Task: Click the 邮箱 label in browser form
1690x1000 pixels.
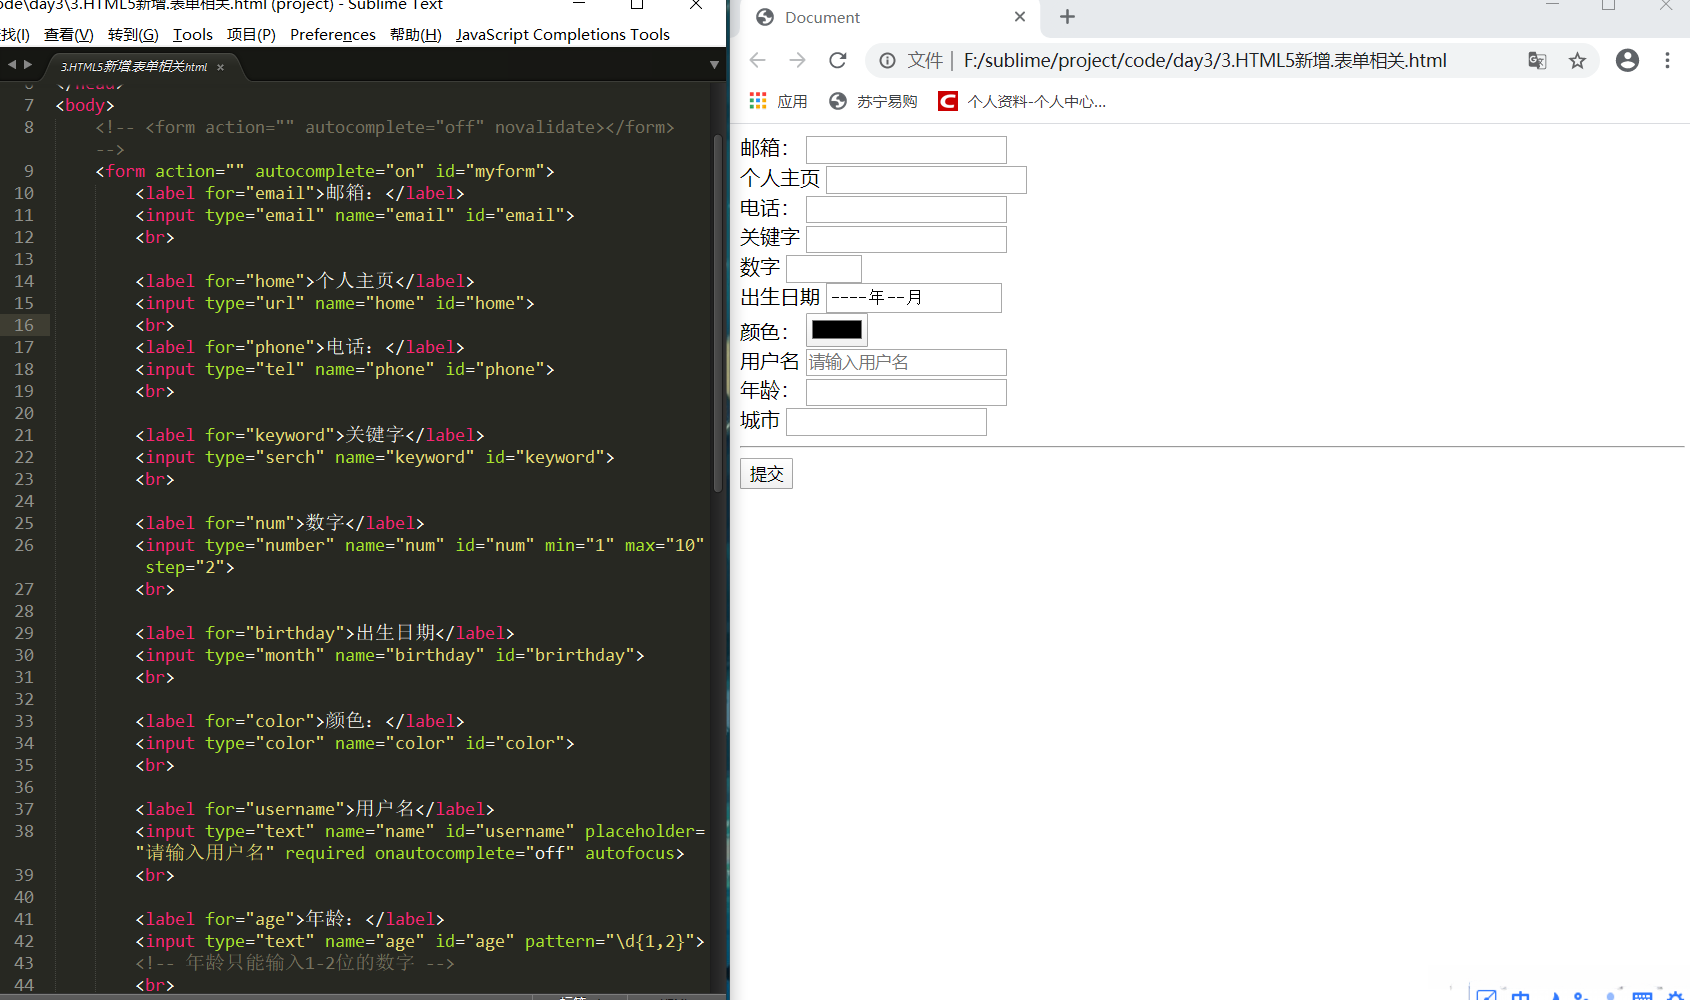Action: (x=764, y=149)
